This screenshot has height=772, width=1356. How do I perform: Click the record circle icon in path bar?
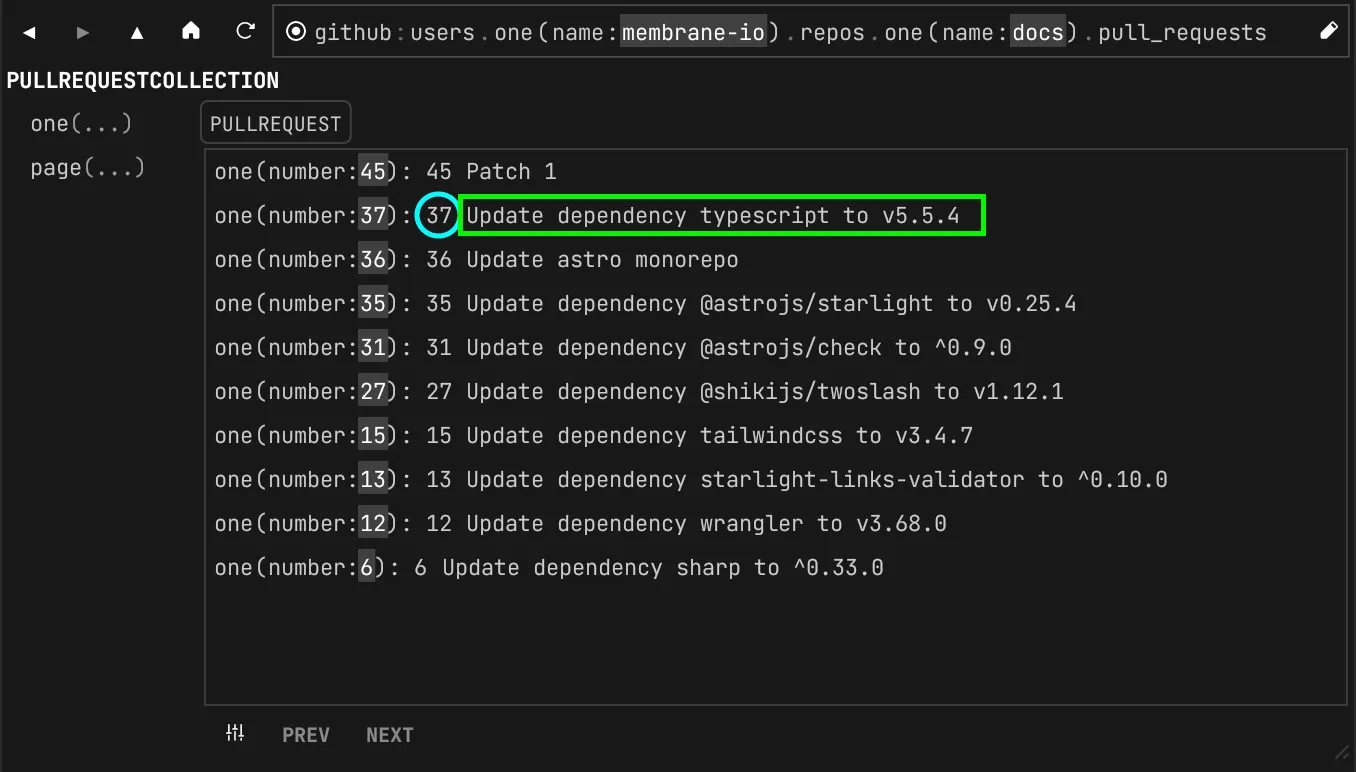[296, 32]
